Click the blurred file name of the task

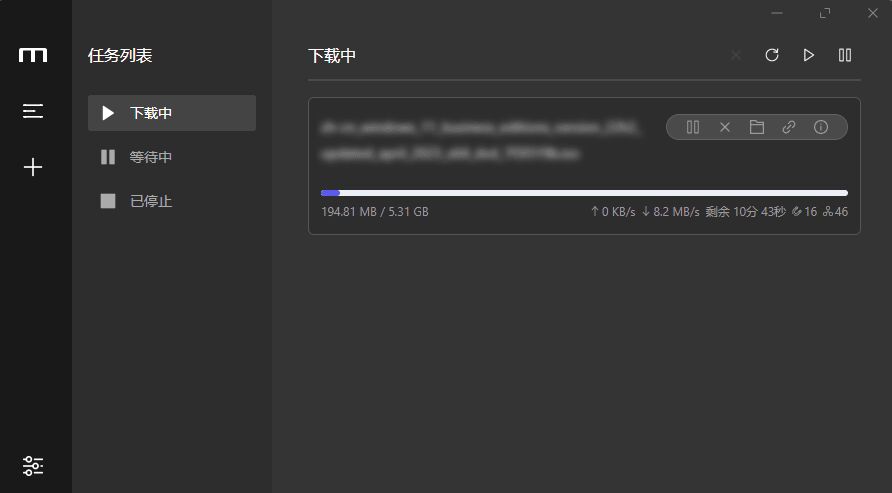pos(479,140)
